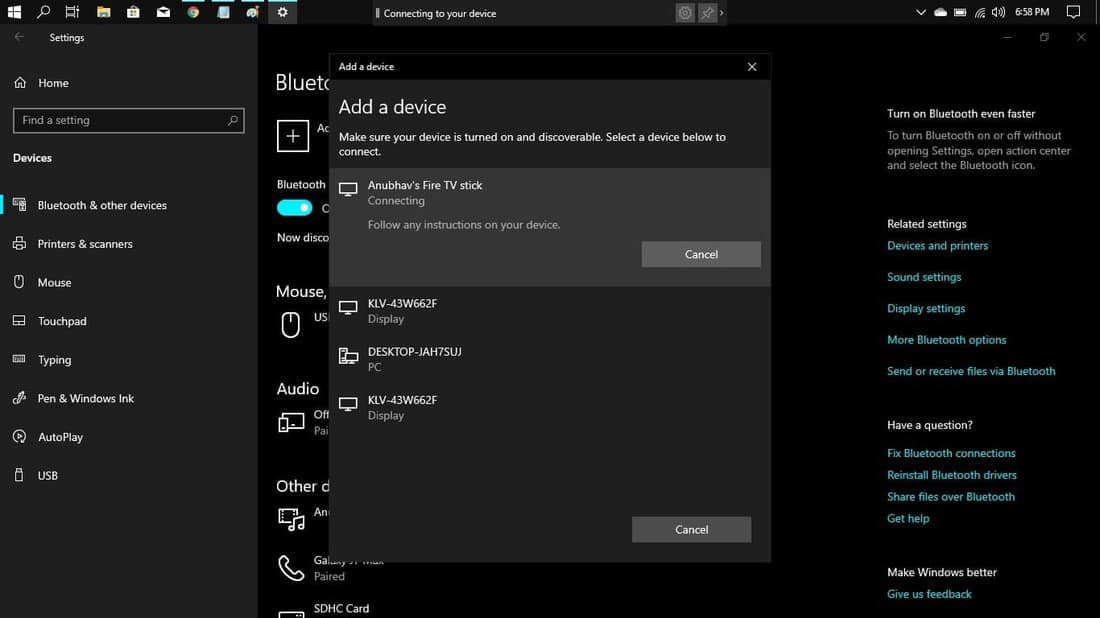Cancel connecting to Anubhav's Fire TV stick
The width and height of the screenshot is (1100, 618).
pyautogui.click(x=701, y=254)
